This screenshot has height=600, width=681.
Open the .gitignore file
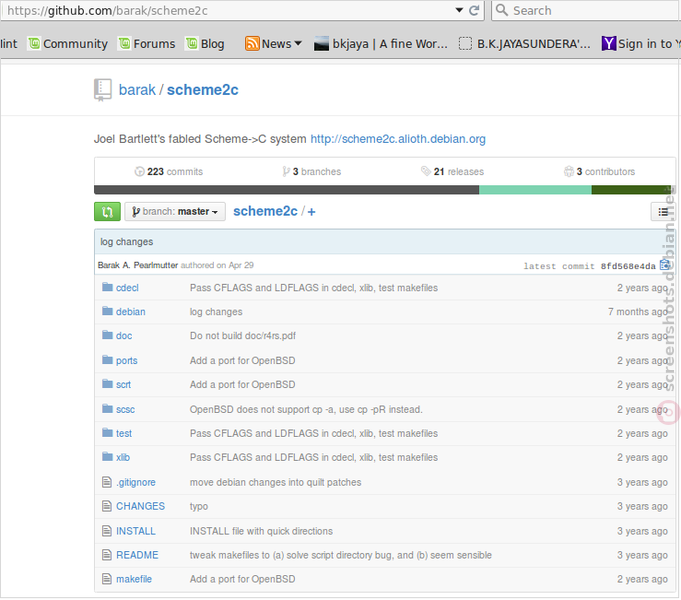pyautogui.click(x=136, y=483)
